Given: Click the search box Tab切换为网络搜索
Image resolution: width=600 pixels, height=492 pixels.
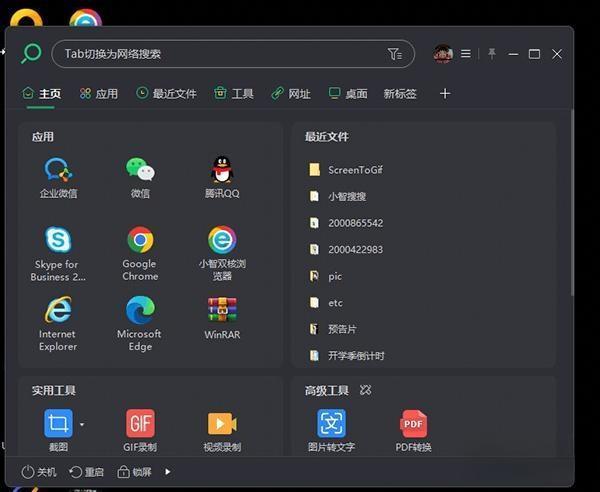Looking at the screenshot, I should 233,54.
